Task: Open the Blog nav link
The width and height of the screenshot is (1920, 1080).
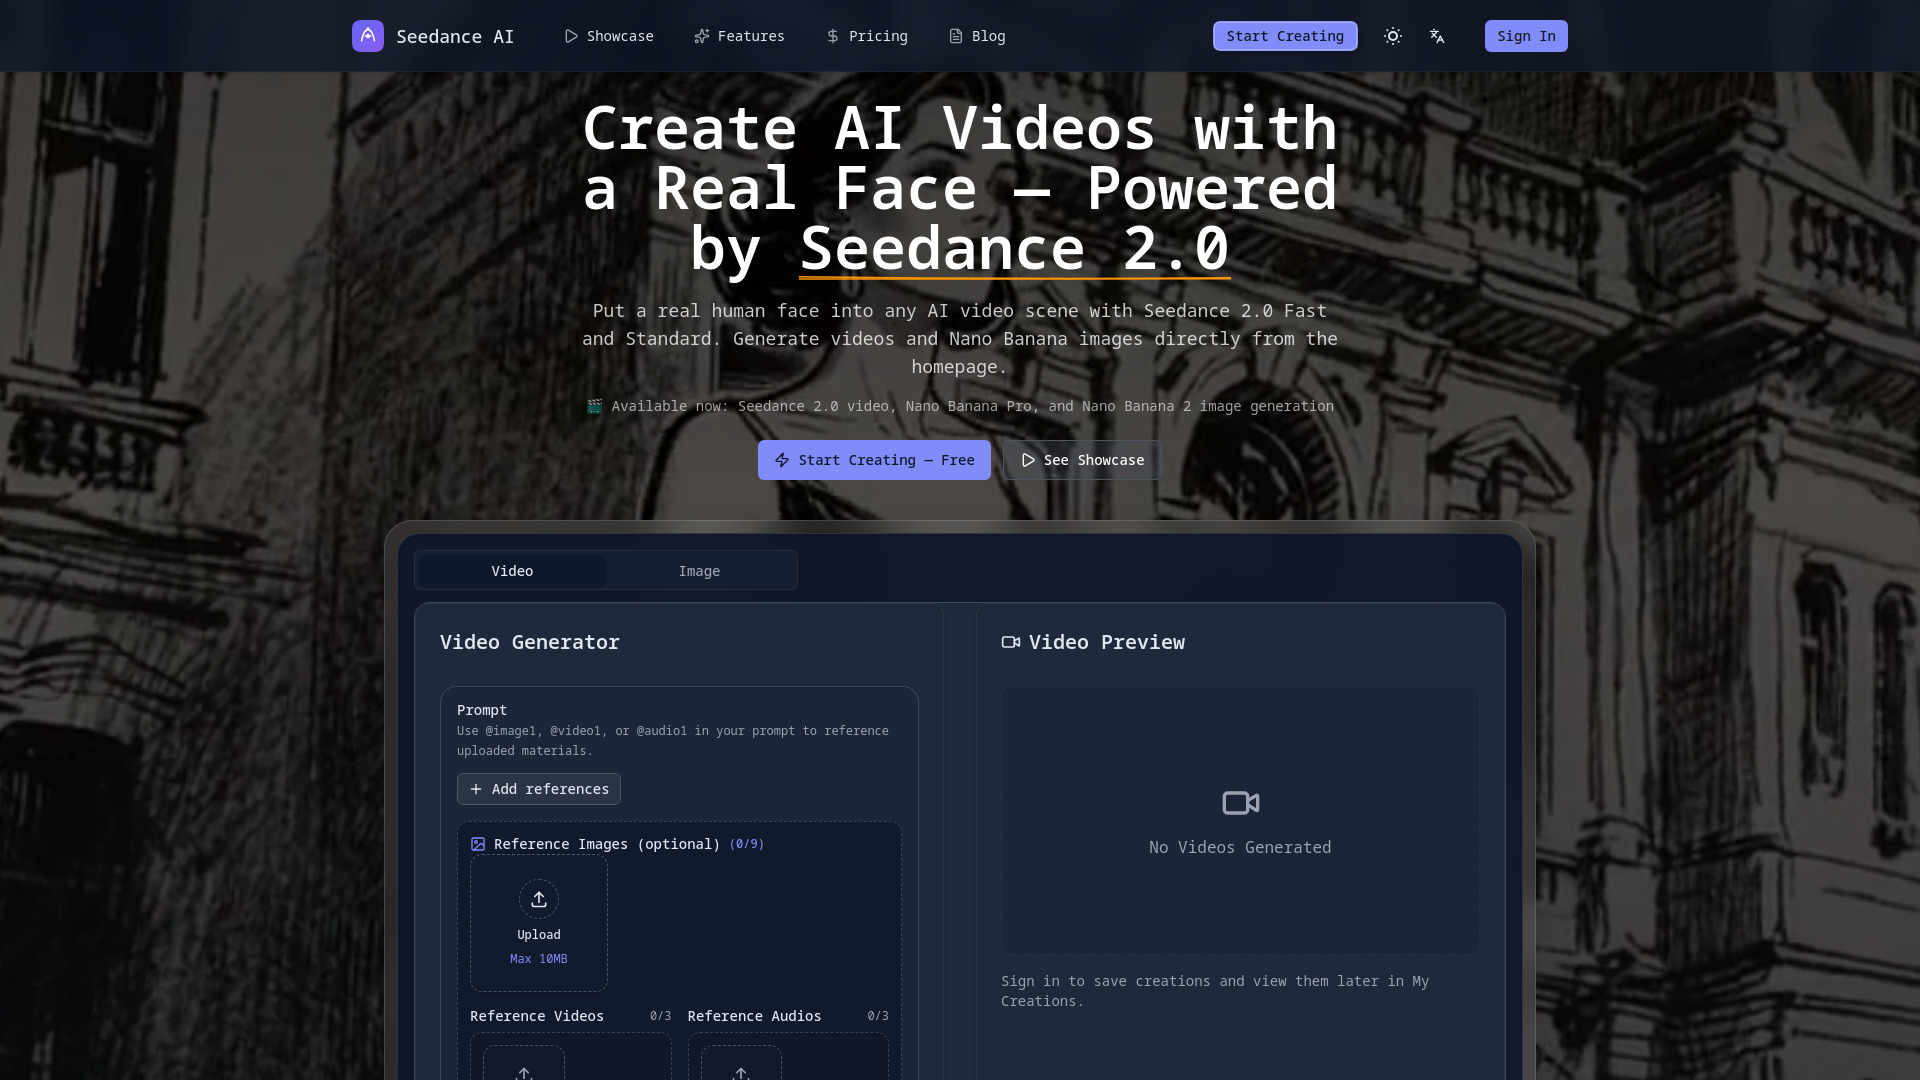Action: (x=976, y=36)
